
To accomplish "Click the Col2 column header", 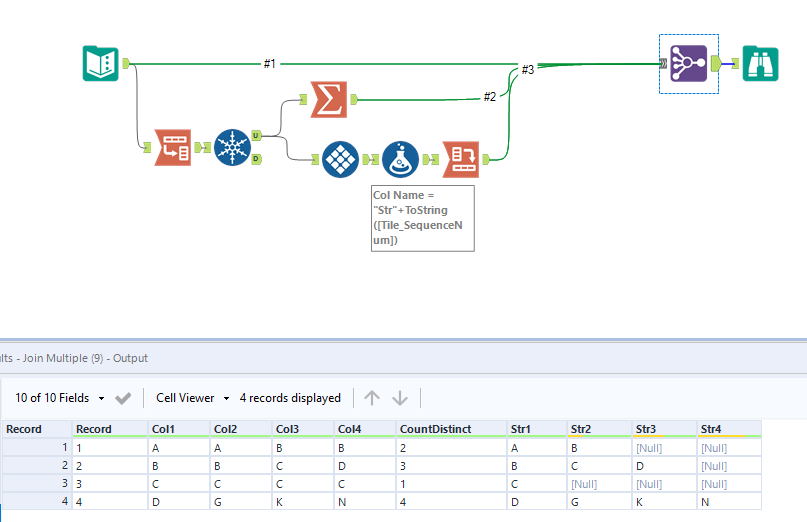I will tap(241, 429).
